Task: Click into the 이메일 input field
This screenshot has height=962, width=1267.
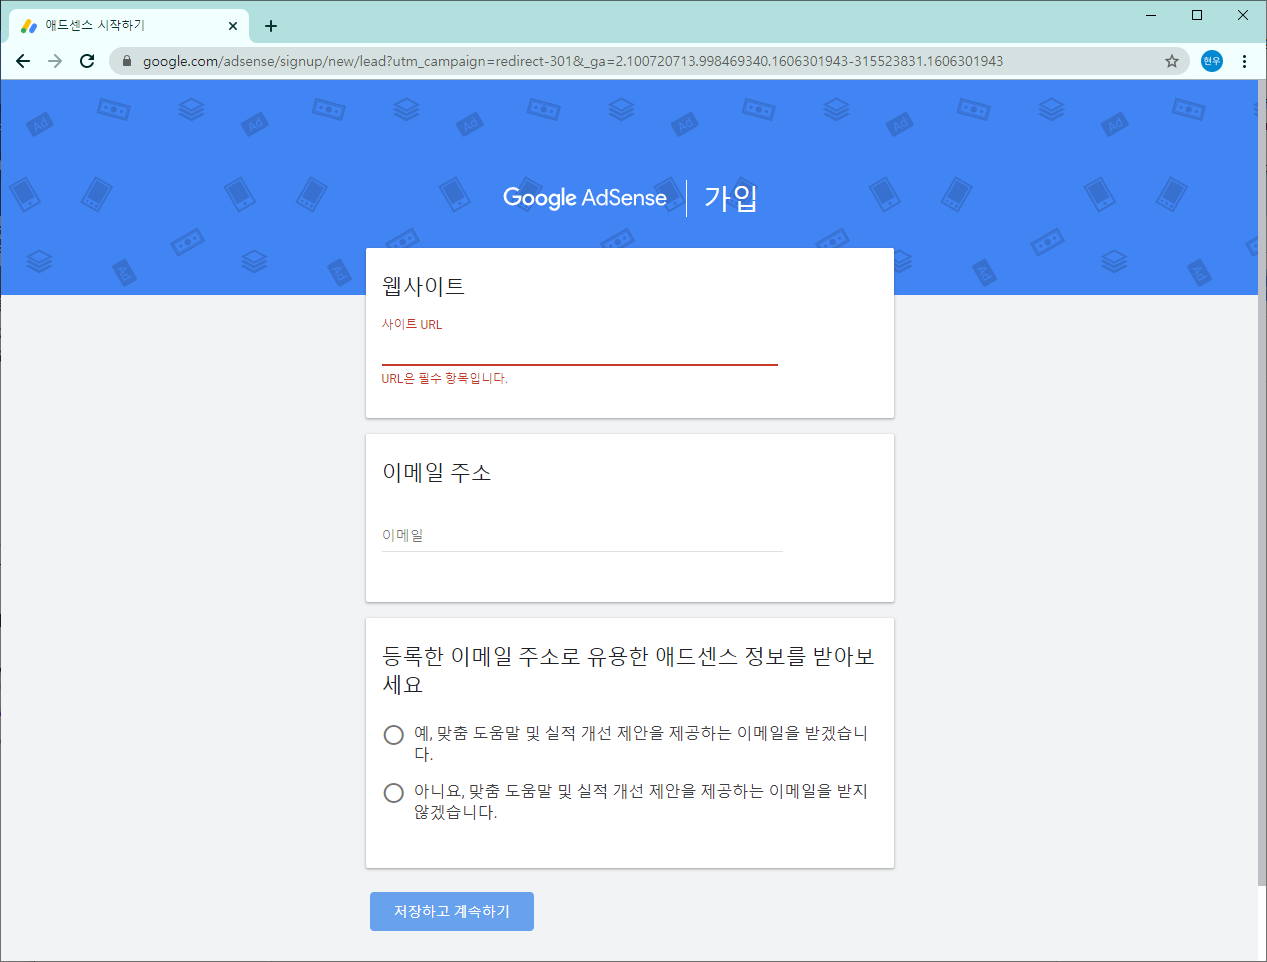Action: pyautogui.click(x=582, y=536)
